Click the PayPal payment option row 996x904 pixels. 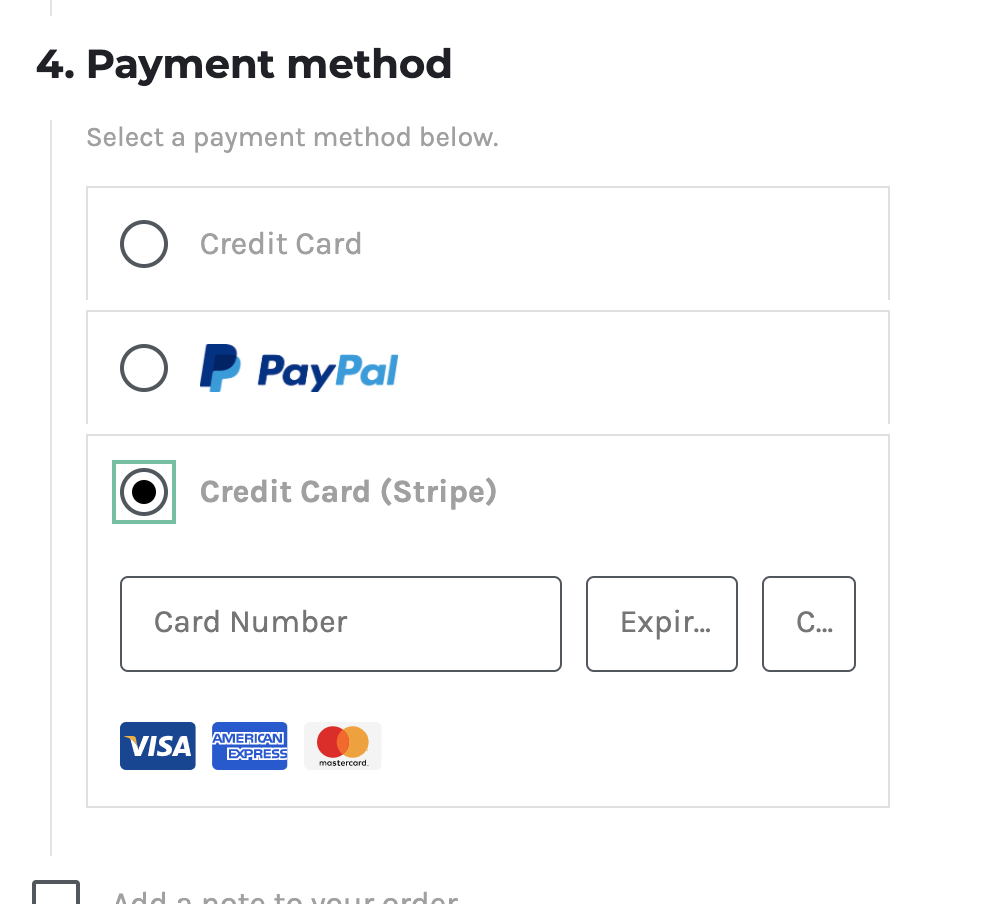[x=488, y=368]
